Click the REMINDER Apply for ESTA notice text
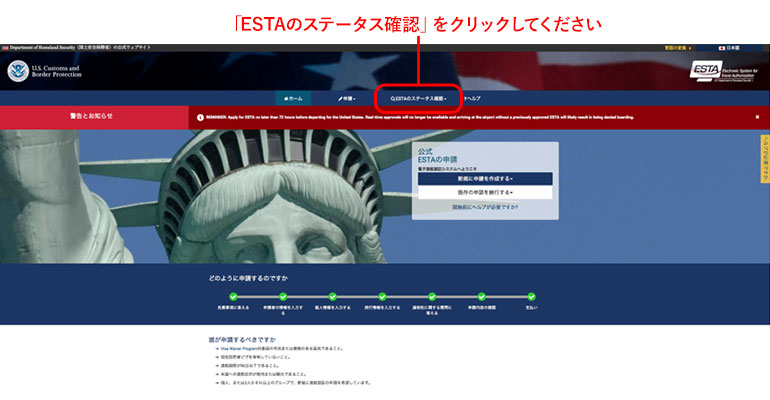Screen dimensions: 770x400 coord(420,118)
